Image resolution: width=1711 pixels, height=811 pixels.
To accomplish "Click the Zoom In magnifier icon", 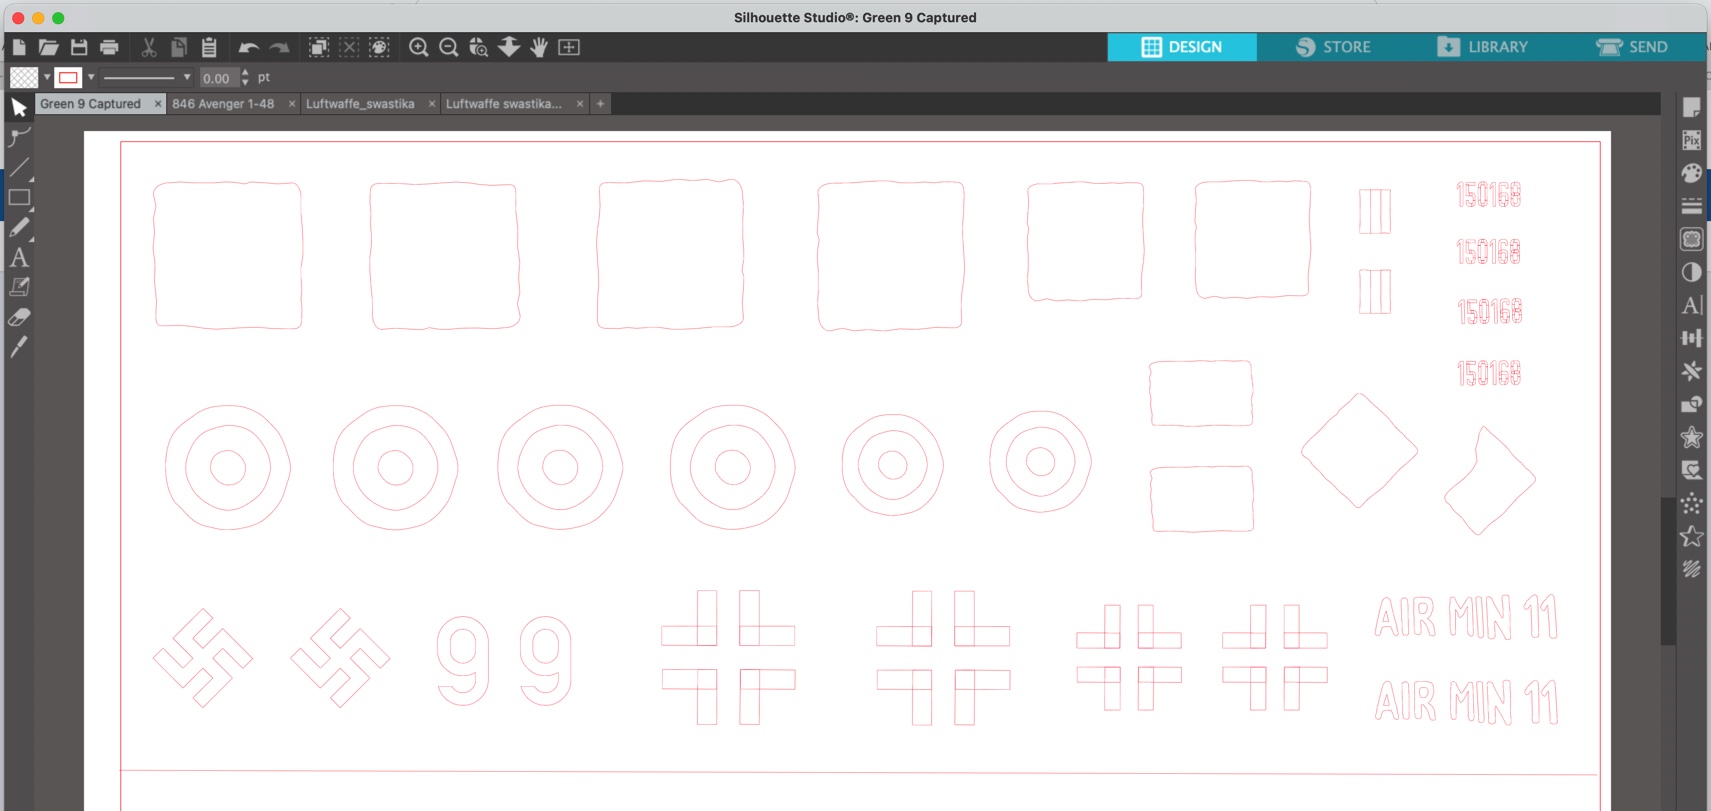I will click(419, 47).
